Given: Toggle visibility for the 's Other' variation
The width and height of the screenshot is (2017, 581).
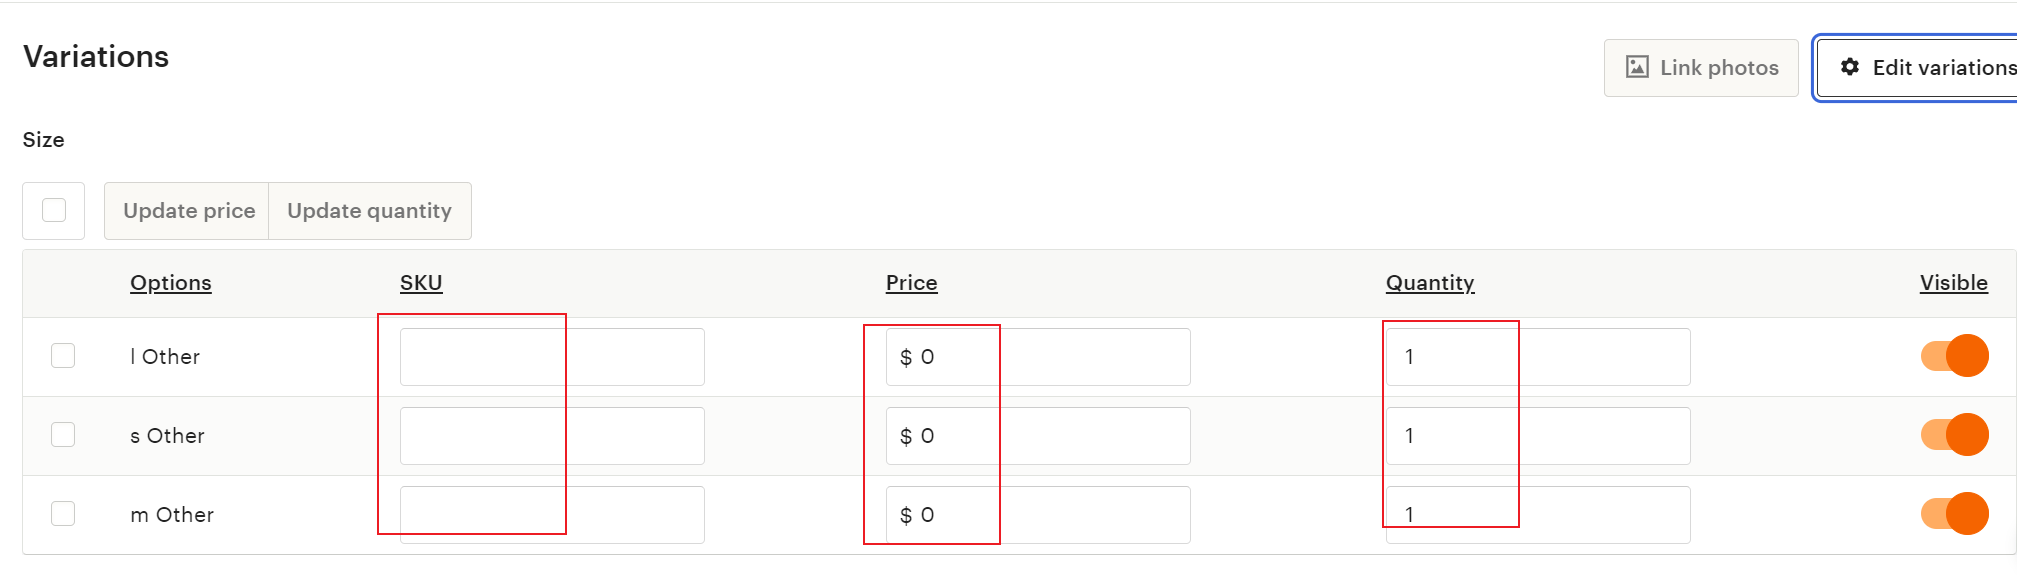Looking at the screenshot, I should 1954,434.
